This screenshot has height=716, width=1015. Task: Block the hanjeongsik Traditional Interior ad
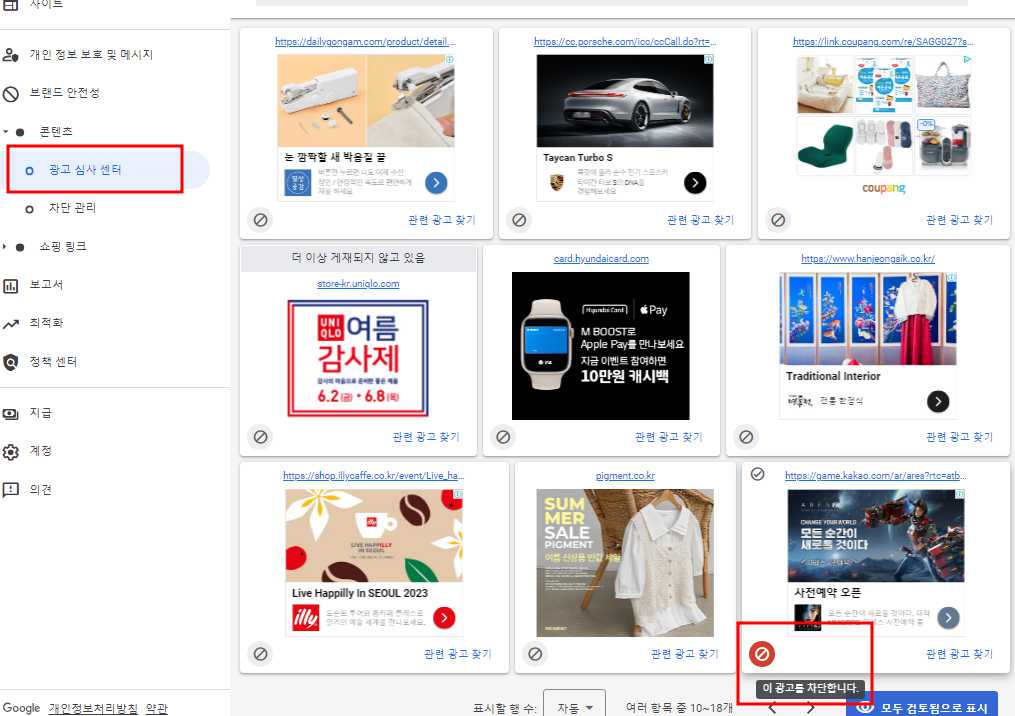(x=746, y=437)
